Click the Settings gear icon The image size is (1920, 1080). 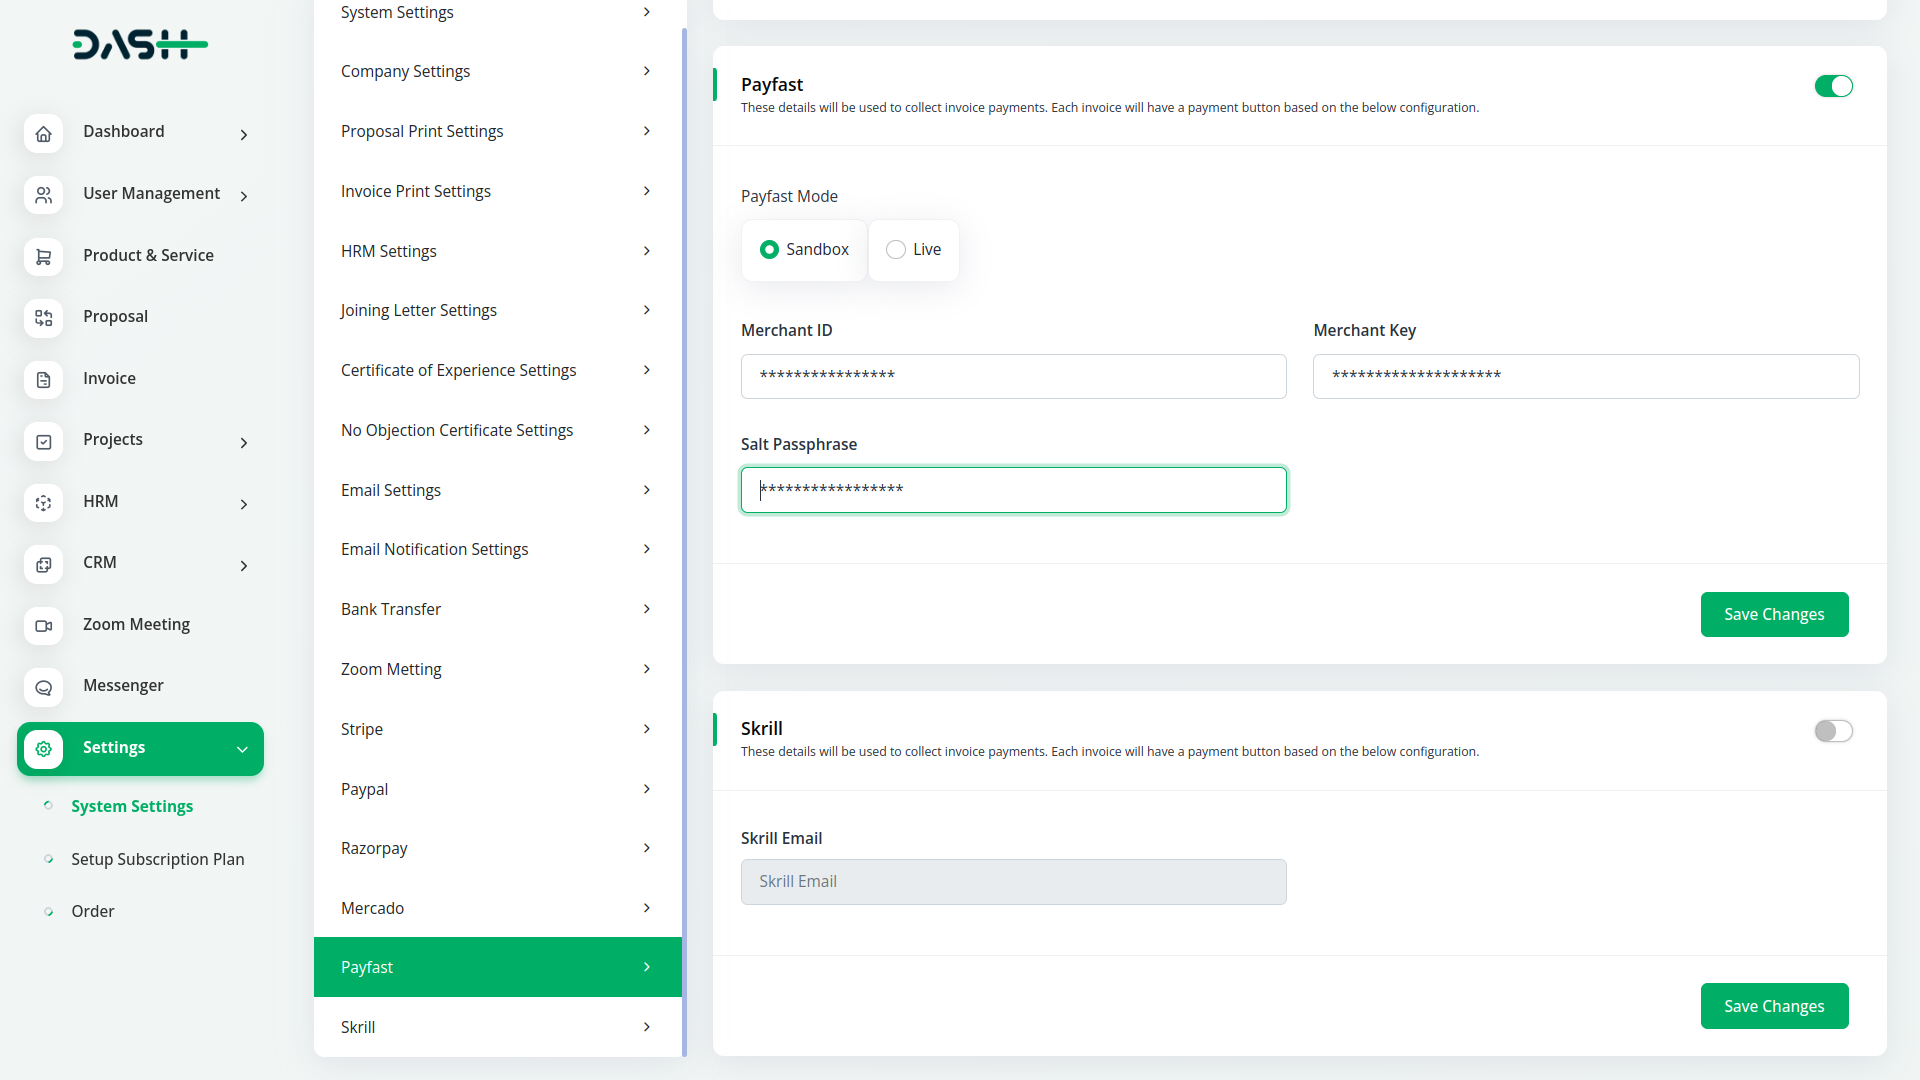click(x=43, y=749)
